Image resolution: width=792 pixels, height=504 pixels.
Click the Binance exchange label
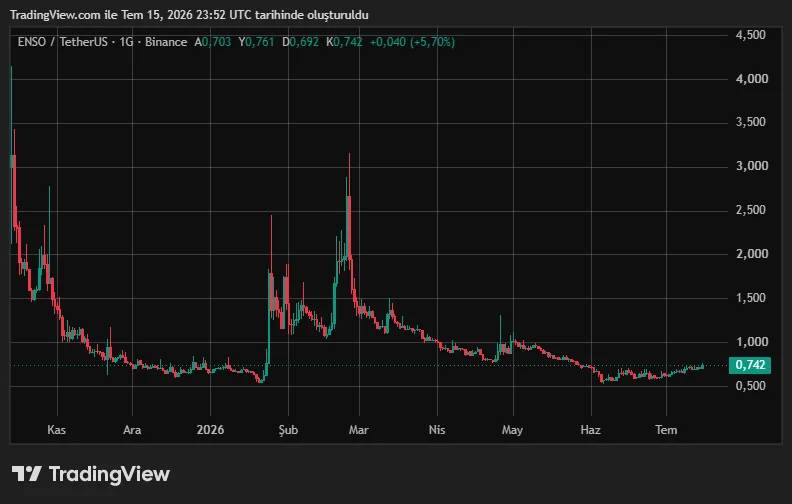pos(166,42)
